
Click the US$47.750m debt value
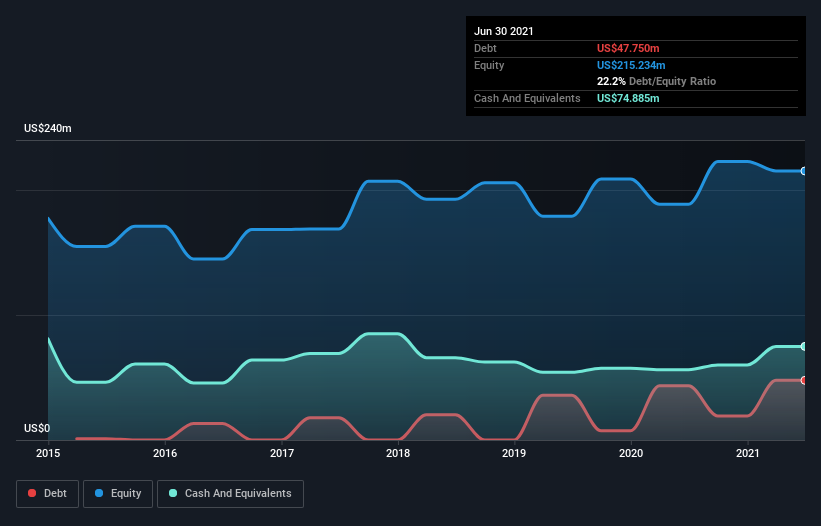click(x=628, y=48)
